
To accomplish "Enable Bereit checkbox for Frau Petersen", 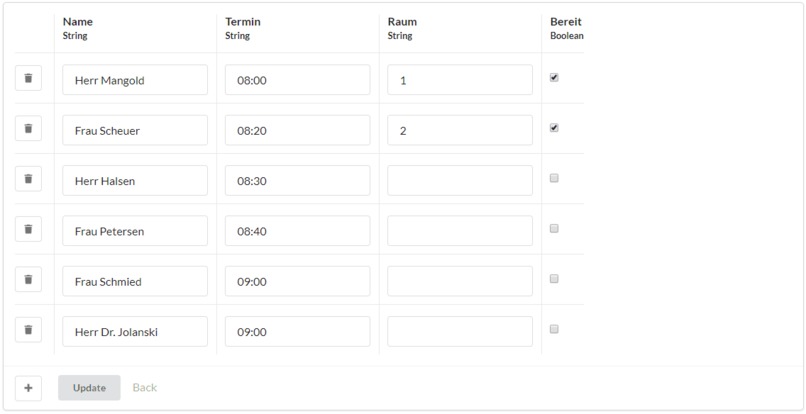I will click(554, 229).
